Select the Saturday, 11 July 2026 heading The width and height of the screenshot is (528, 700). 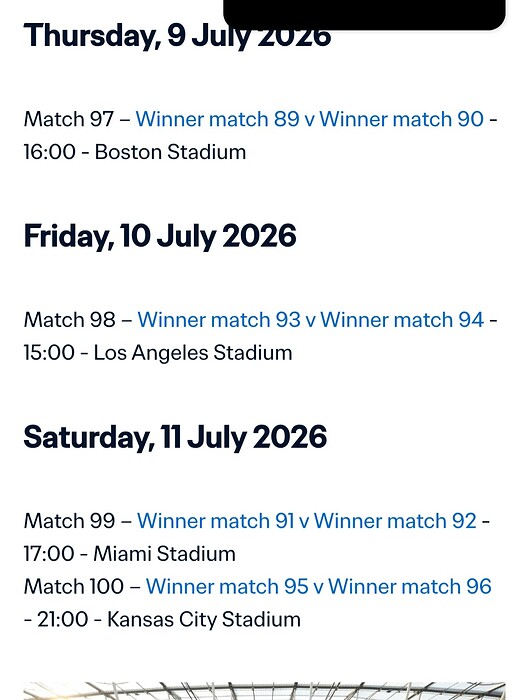point(175,437)
